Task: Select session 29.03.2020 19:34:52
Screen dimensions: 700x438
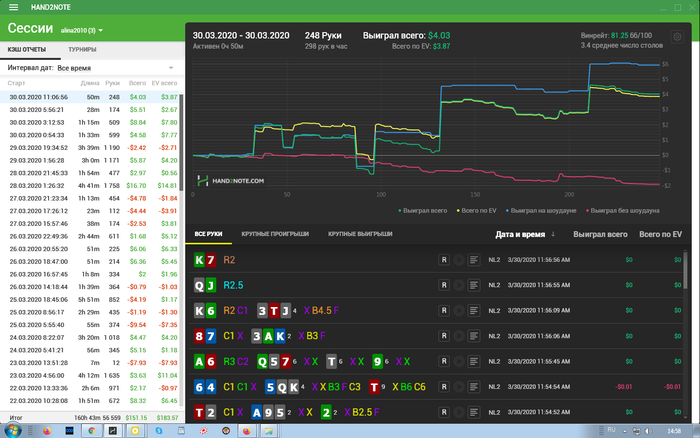Action: [x=91, y=147]
